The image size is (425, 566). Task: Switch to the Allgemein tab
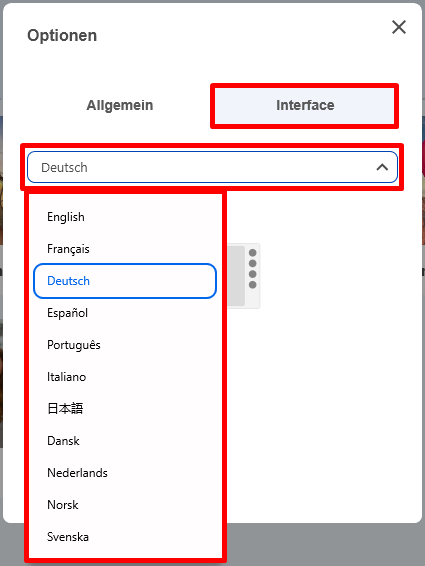(120, 105)
